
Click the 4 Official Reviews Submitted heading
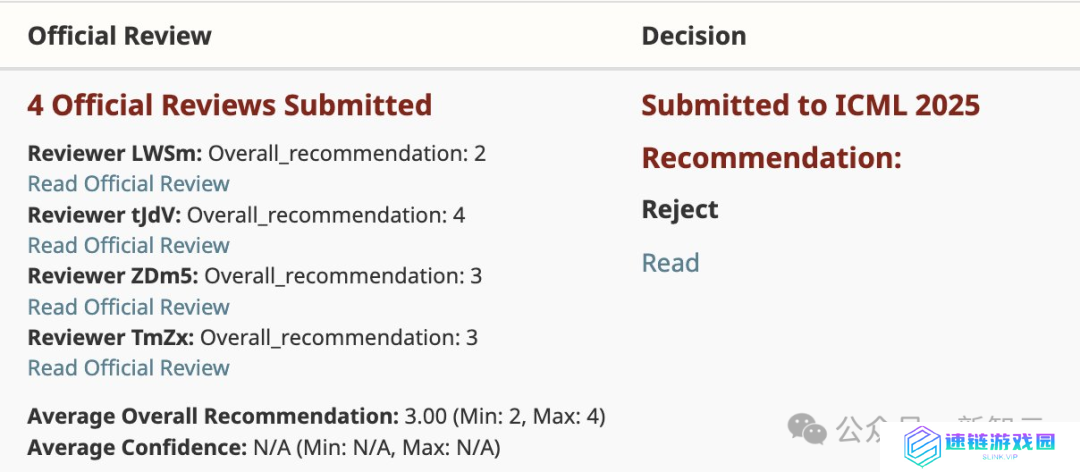[229, 105]
